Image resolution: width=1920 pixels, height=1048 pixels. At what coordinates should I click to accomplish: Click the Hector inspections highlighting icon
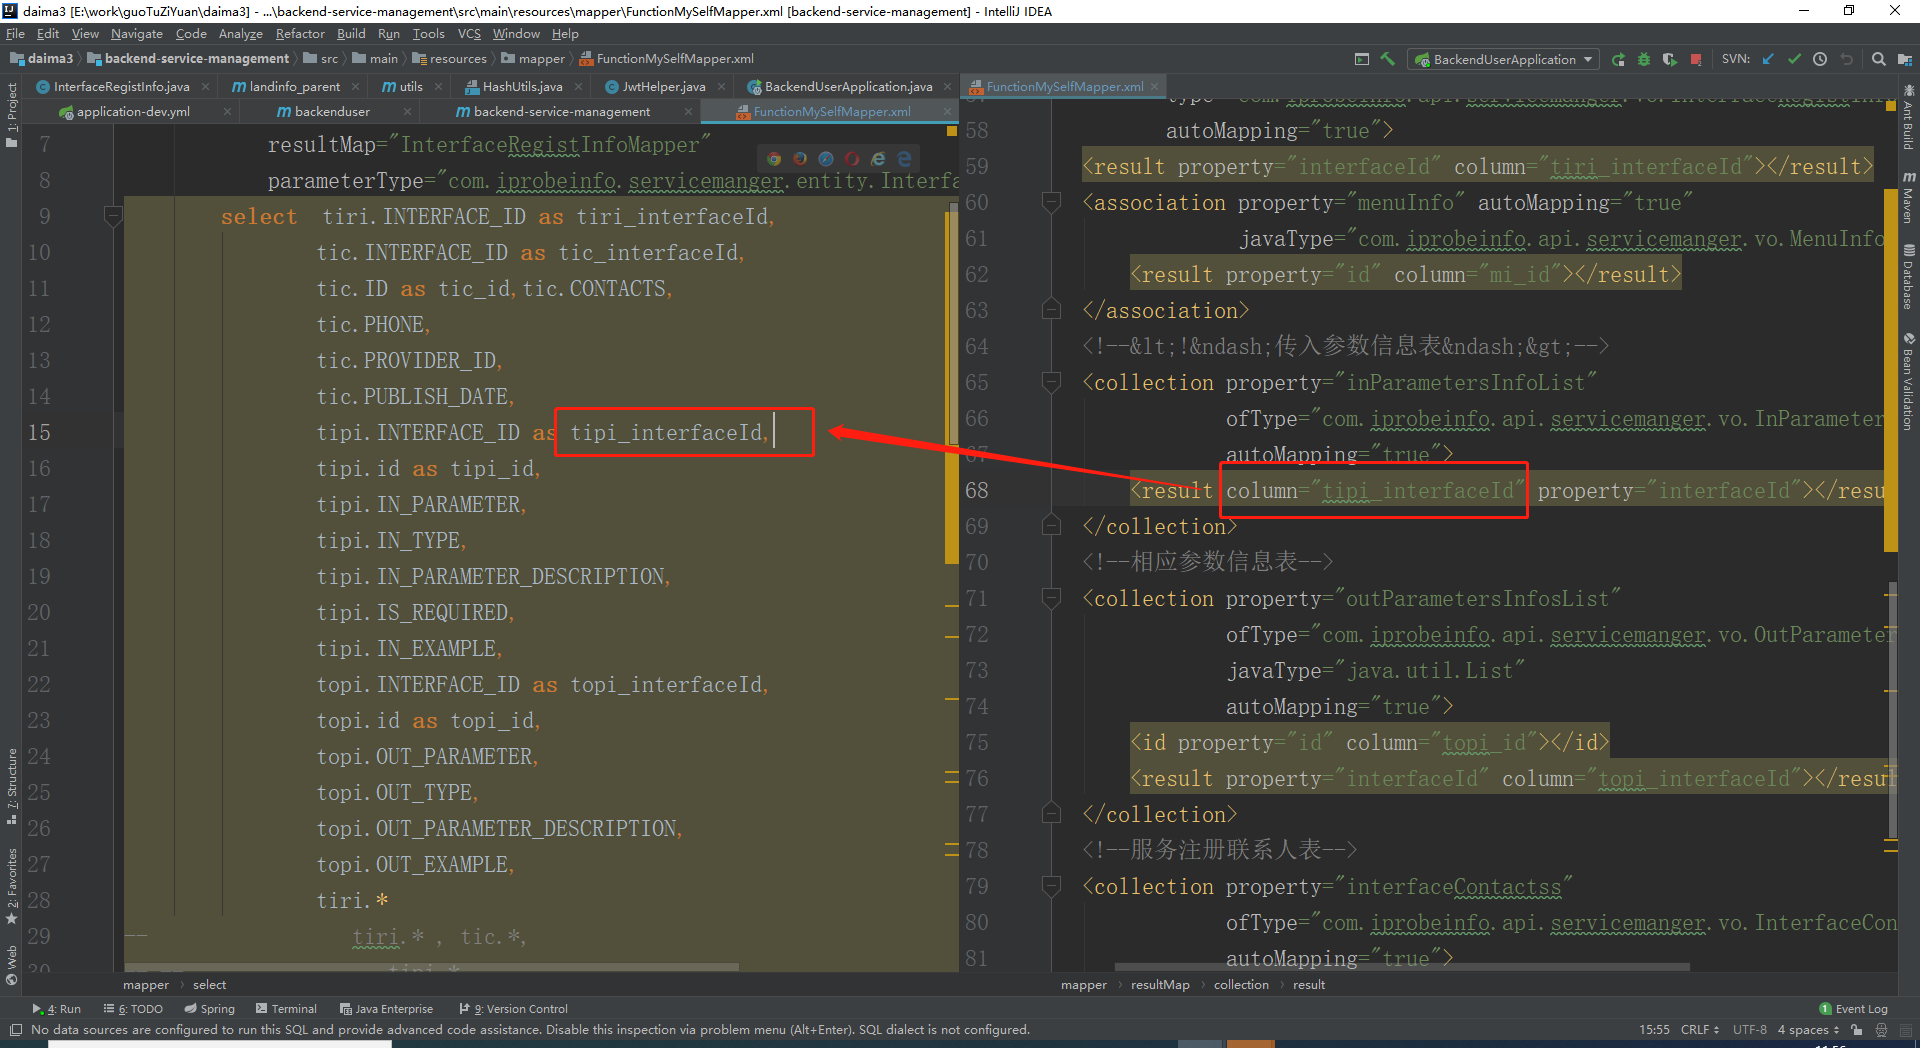1882,1030
